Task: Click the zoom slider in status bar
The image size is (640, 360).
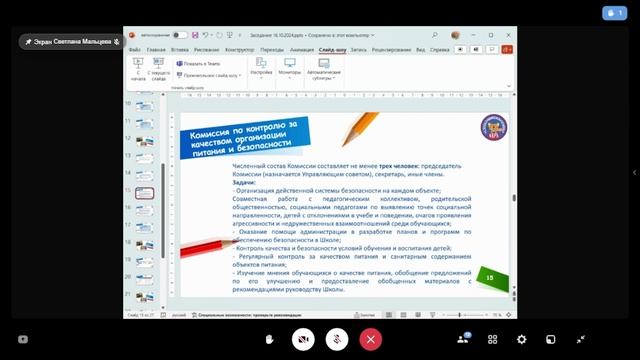Action: click(465, 315)
